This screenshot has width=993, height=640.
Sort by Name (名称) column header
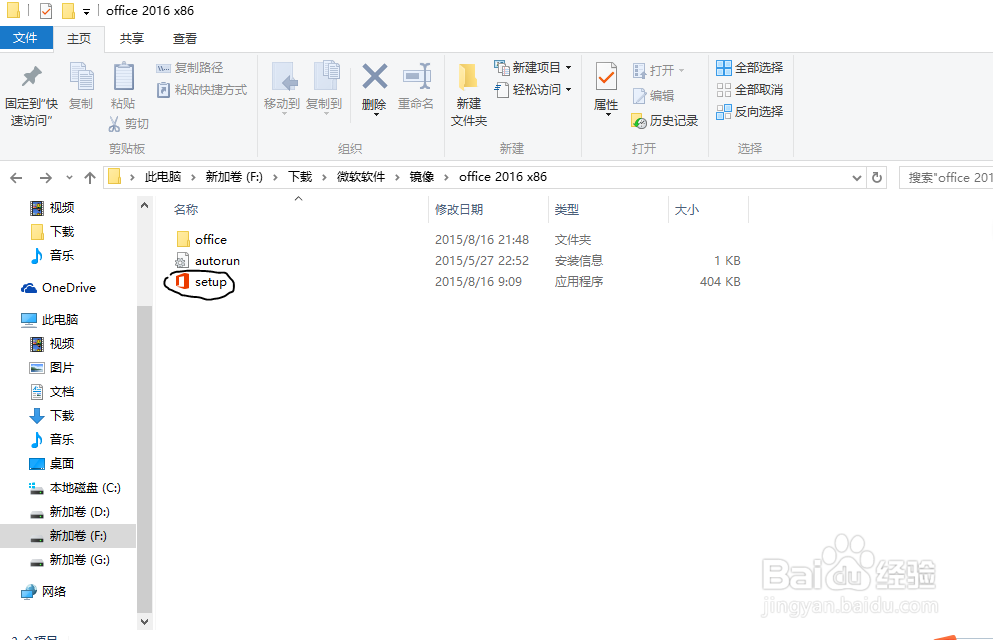pyautogui.click(x=186, y=210)
